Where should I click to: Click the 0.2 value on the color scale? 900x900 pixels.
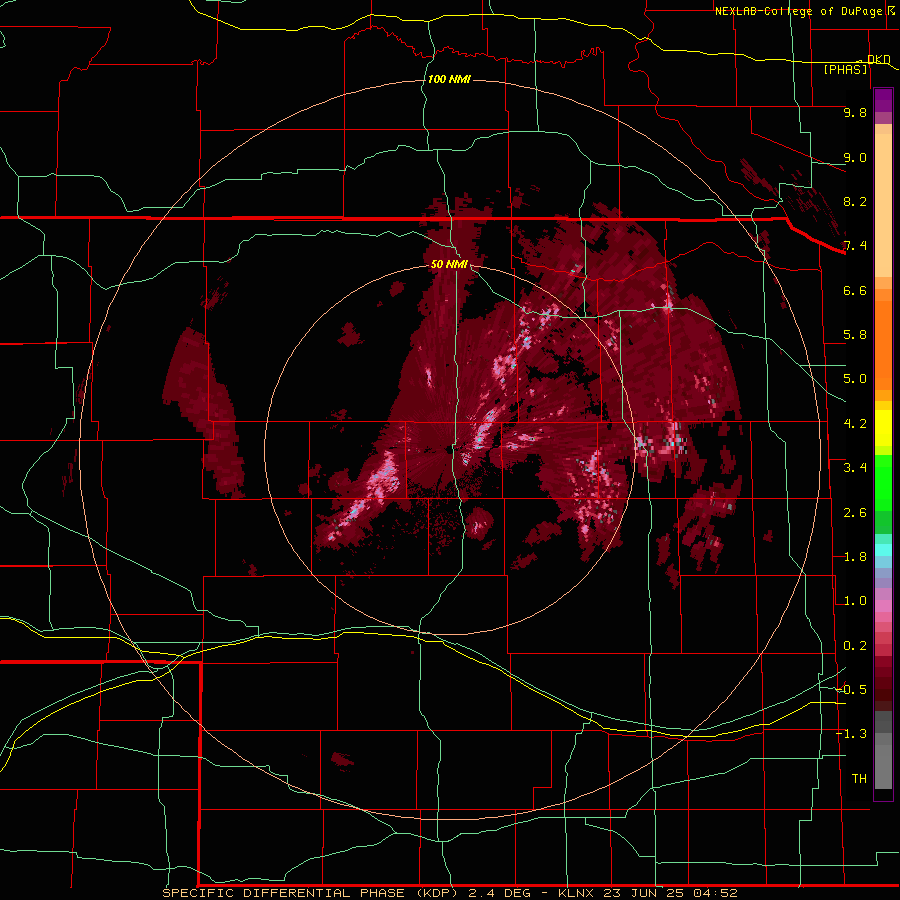pos(855,646)
